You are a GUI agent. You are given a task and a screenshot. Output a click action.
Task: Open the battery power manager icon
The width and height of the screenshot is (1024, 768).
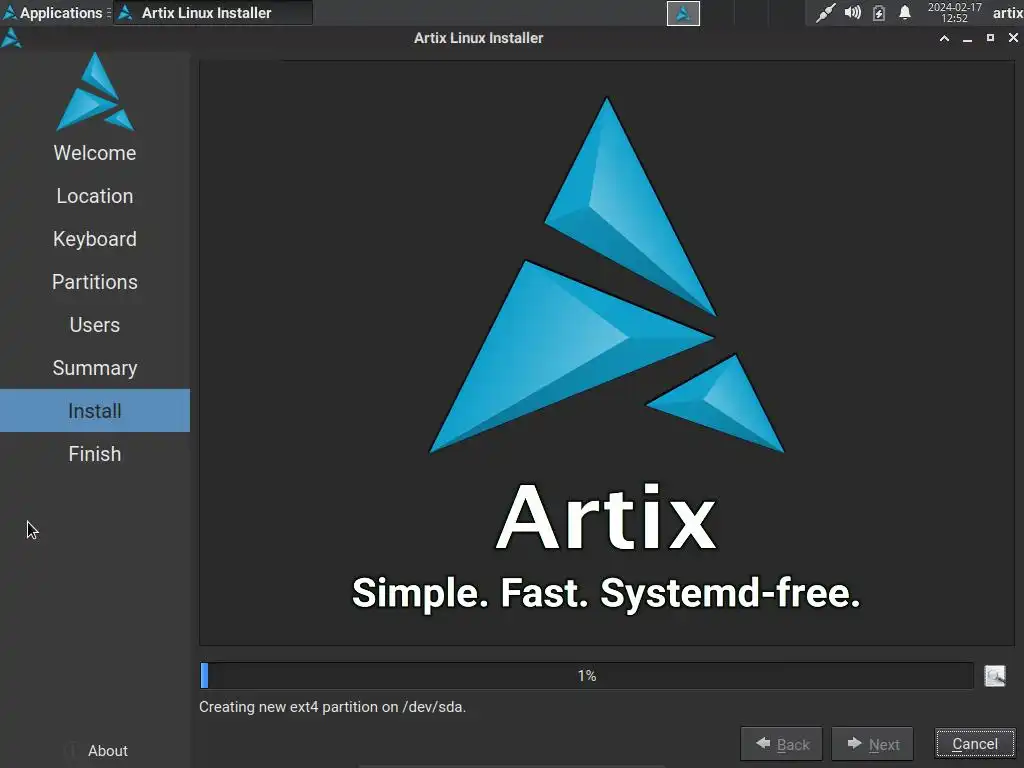pos(879,12)
